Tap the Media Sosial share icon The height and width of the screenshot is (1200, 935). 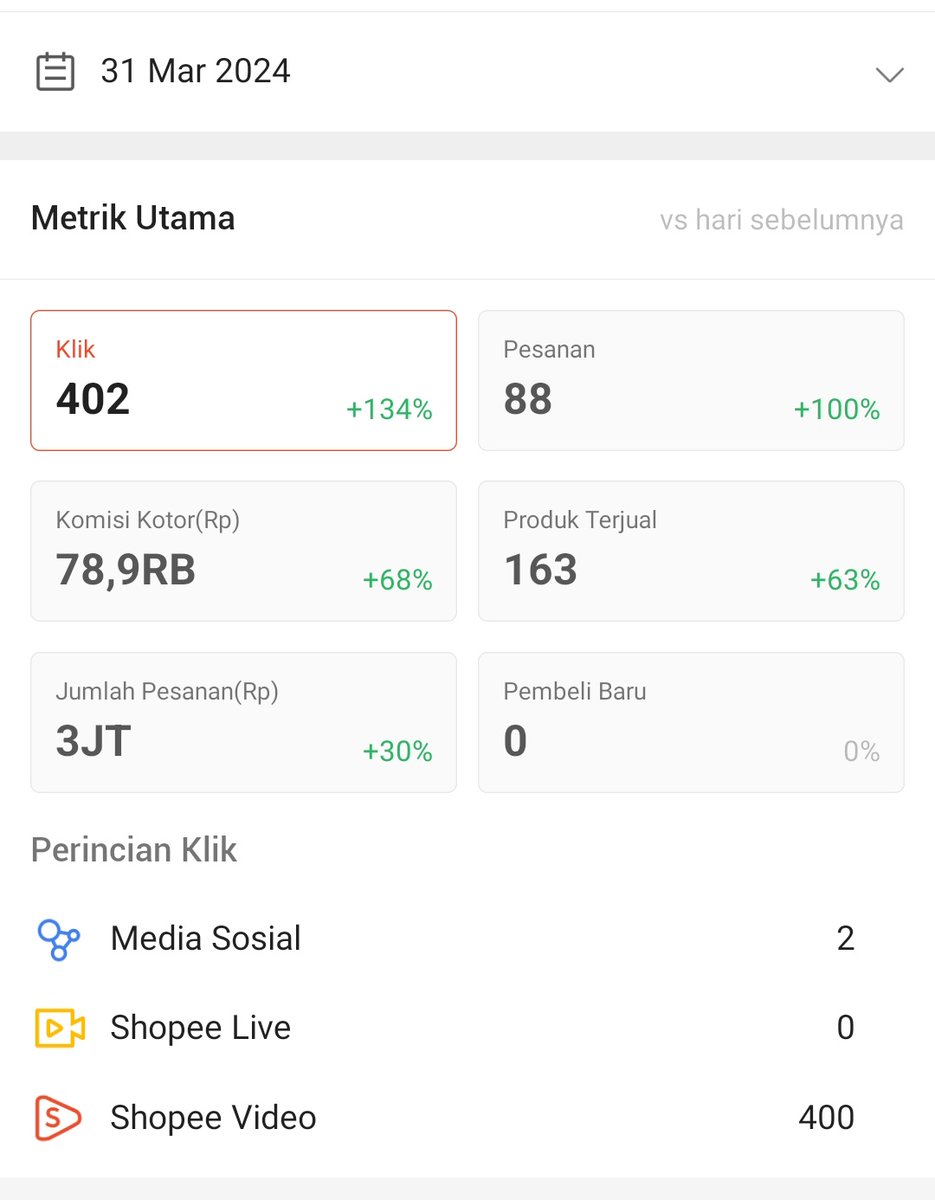click(x=59, y=939)
